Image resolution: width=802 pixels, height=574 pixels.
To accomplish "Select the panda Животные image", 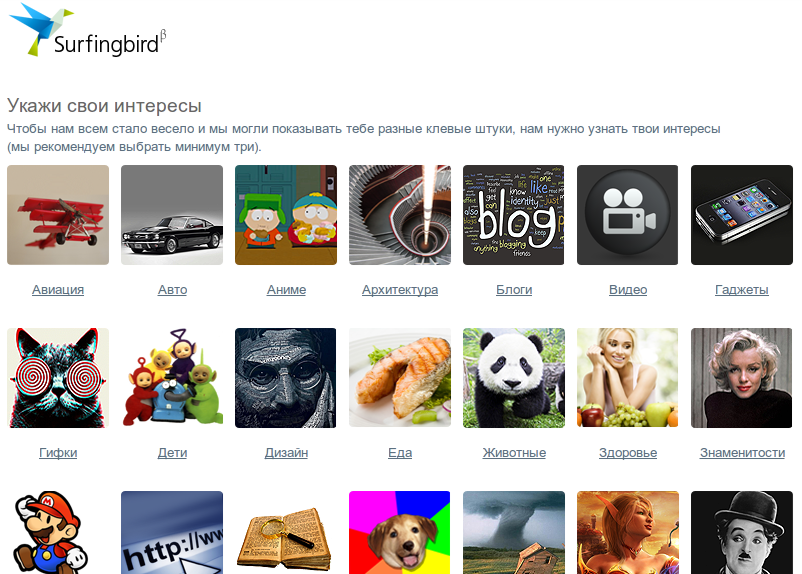I will coord(514,378).
